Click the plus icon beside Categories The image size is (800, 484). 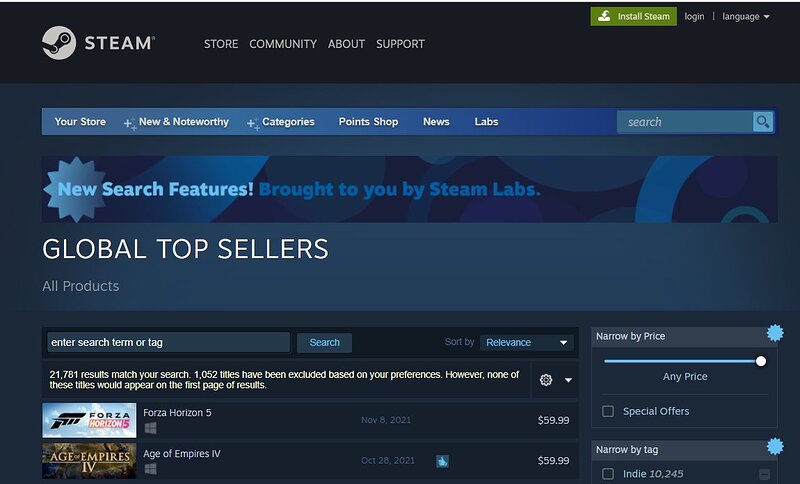coord(253,123)
